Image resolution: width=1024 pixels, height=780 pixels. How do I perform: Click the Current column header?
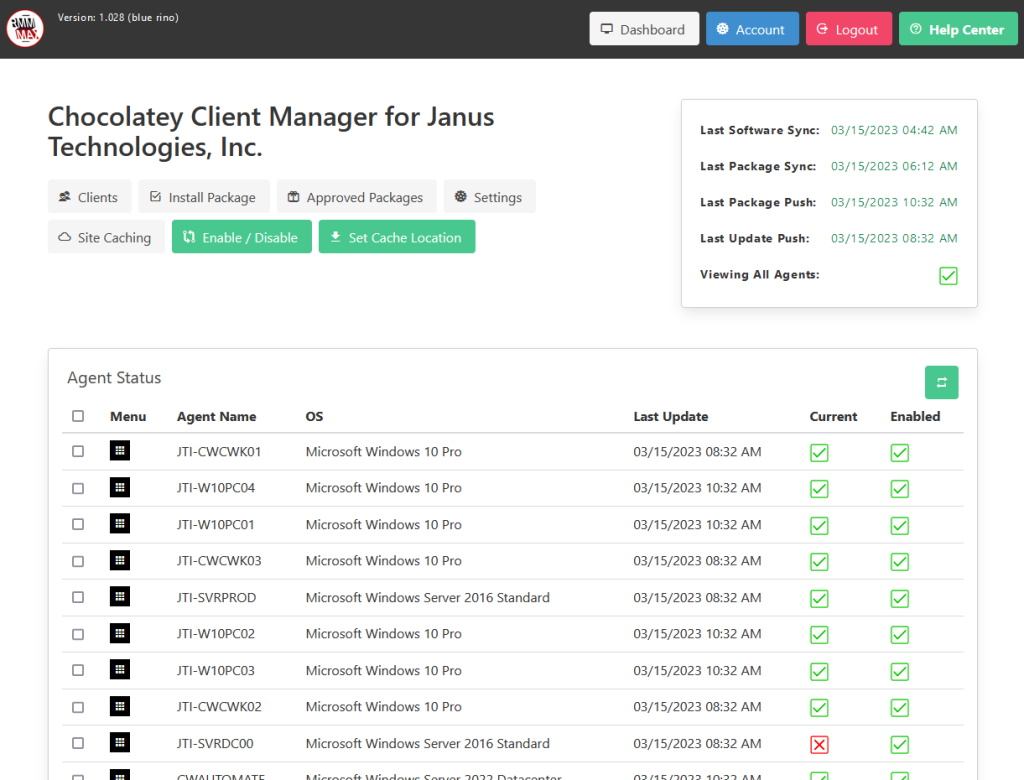(x=833, y=416)
